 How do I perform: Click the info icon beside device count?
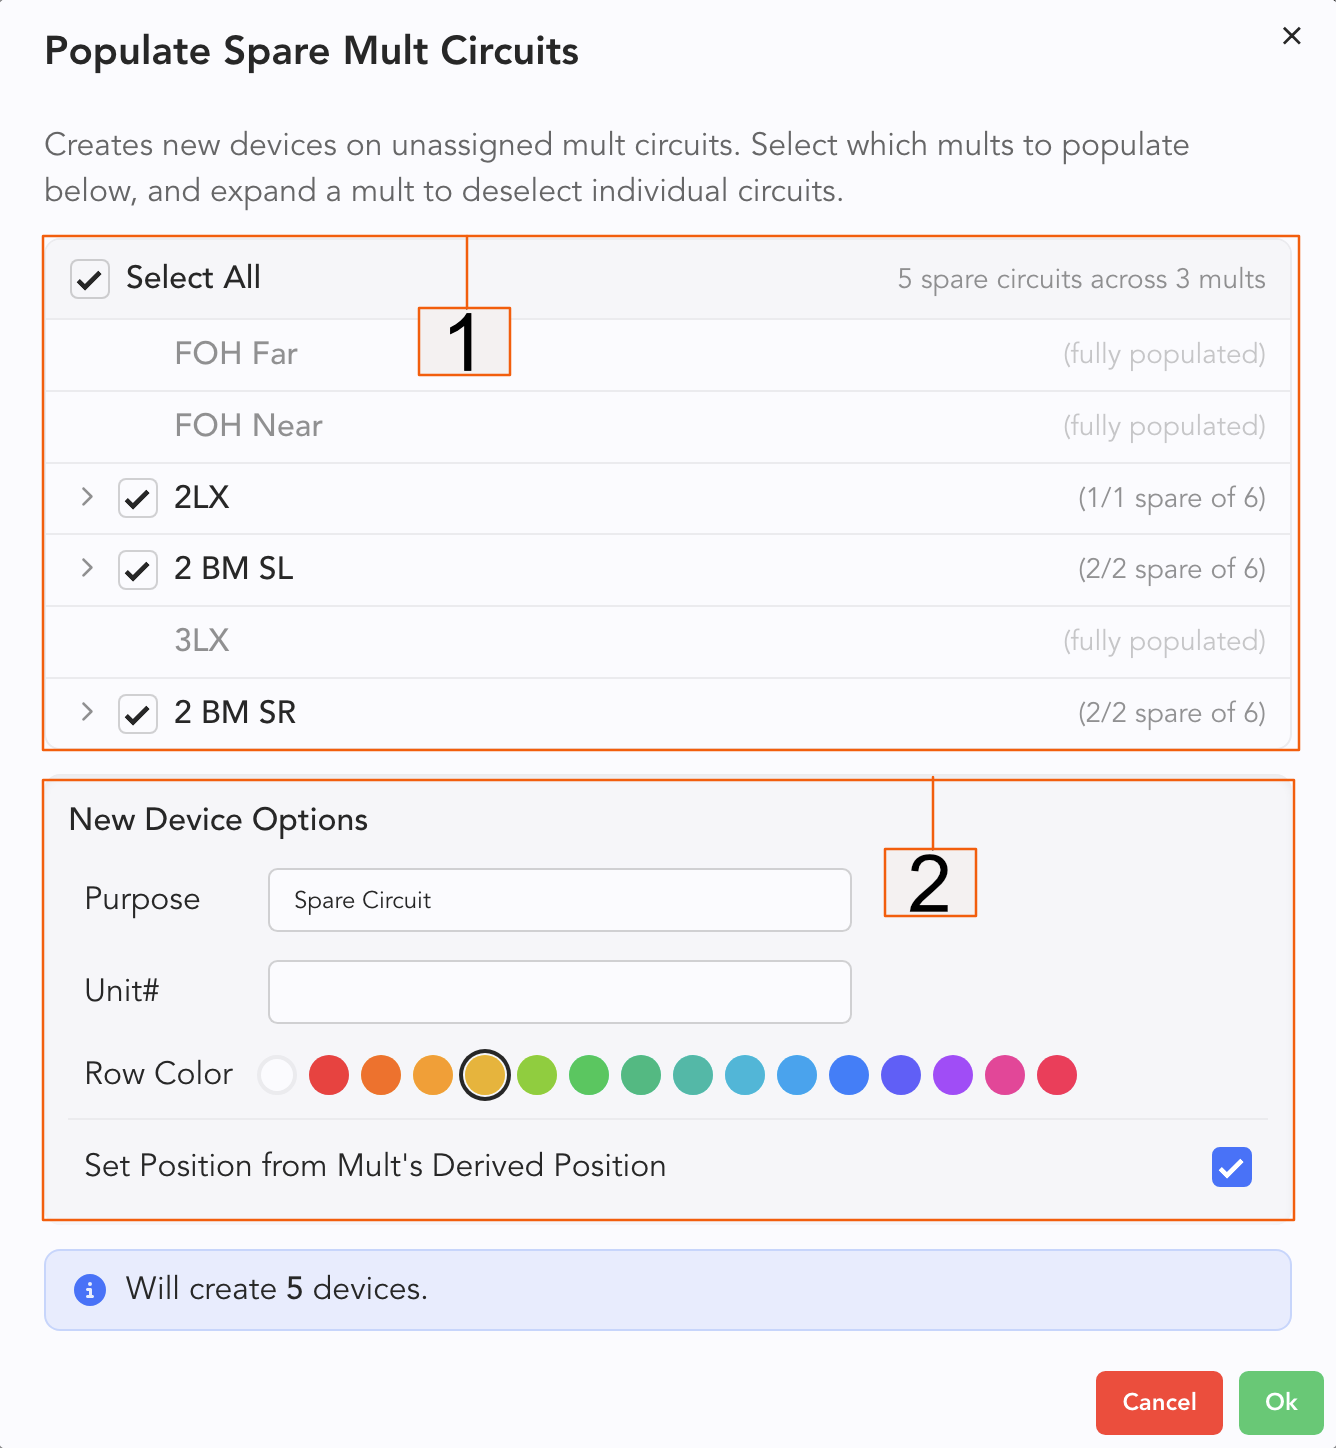click(x=90, y=1290)
